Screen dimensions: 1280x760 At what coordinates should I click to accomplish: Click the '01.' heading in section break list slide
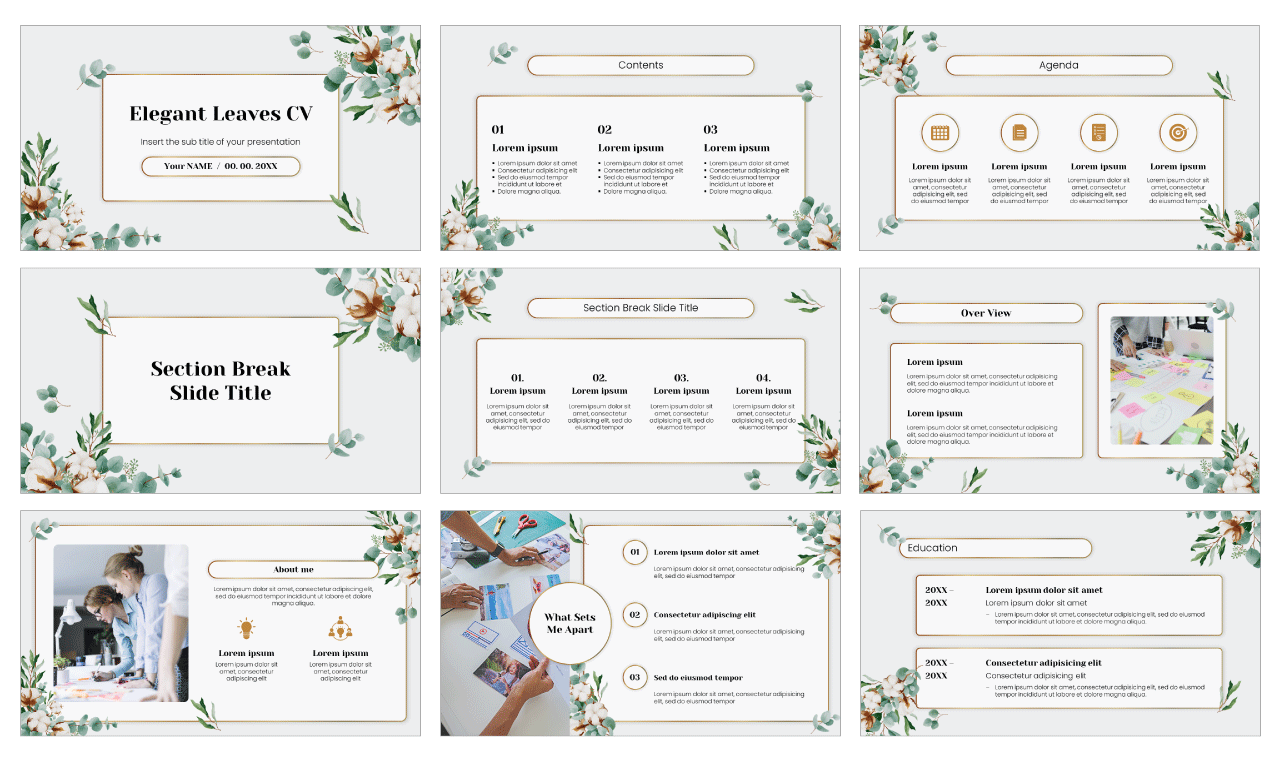point(518,378)
